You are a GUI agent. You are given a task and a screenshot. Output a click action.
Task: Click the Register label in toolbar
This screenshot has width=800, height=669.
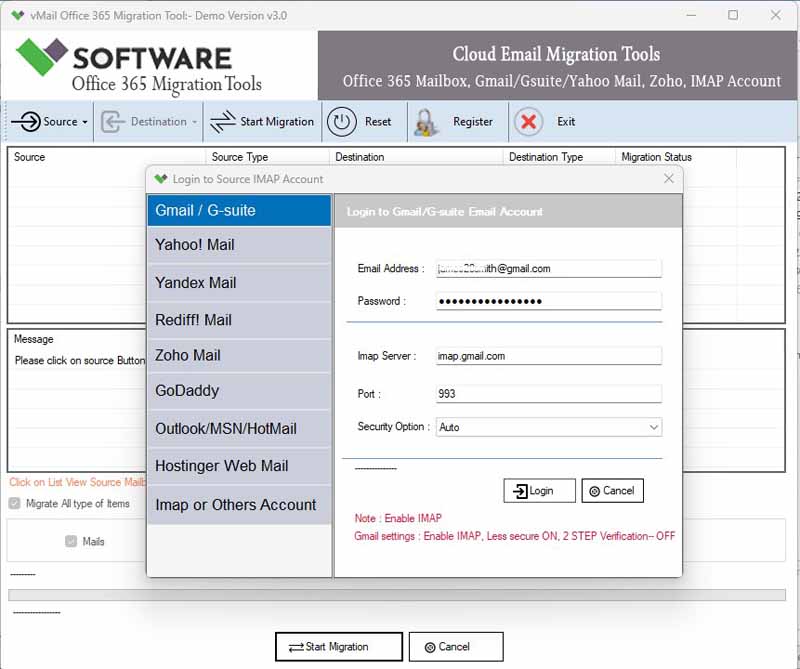click(x=473, y=121)
